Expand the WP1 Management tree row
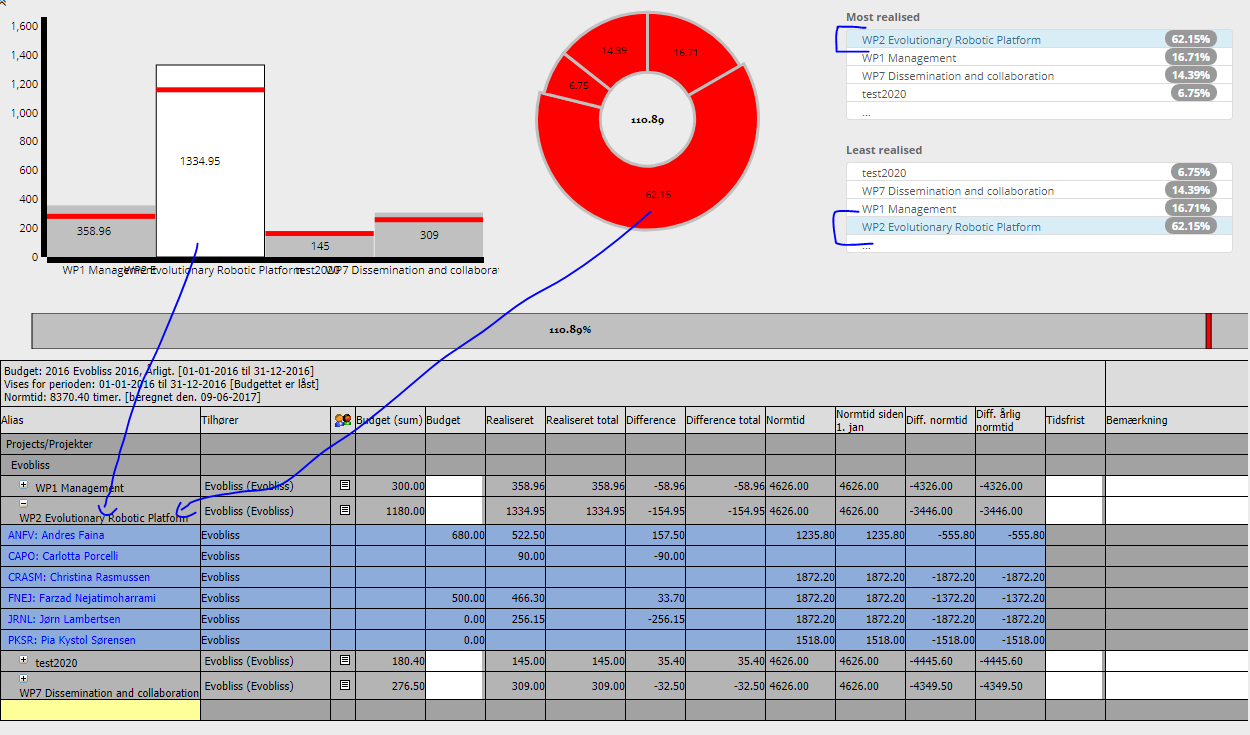Screen dimensions: 1250x735 (22, 486)
